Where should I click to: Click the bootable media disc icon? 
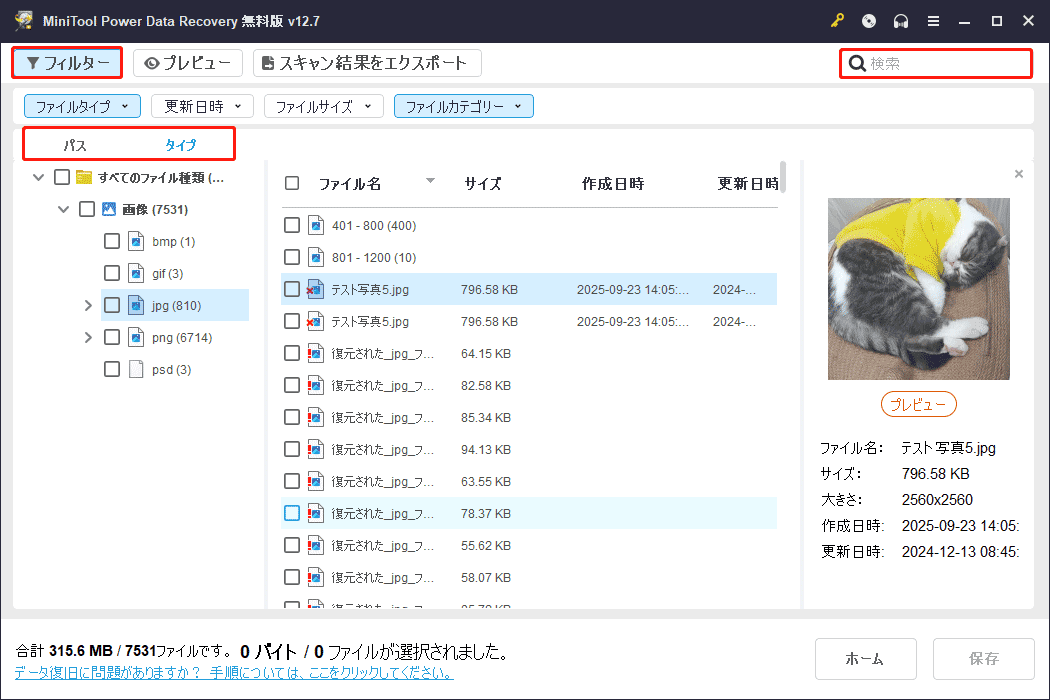tap(868, 20)
